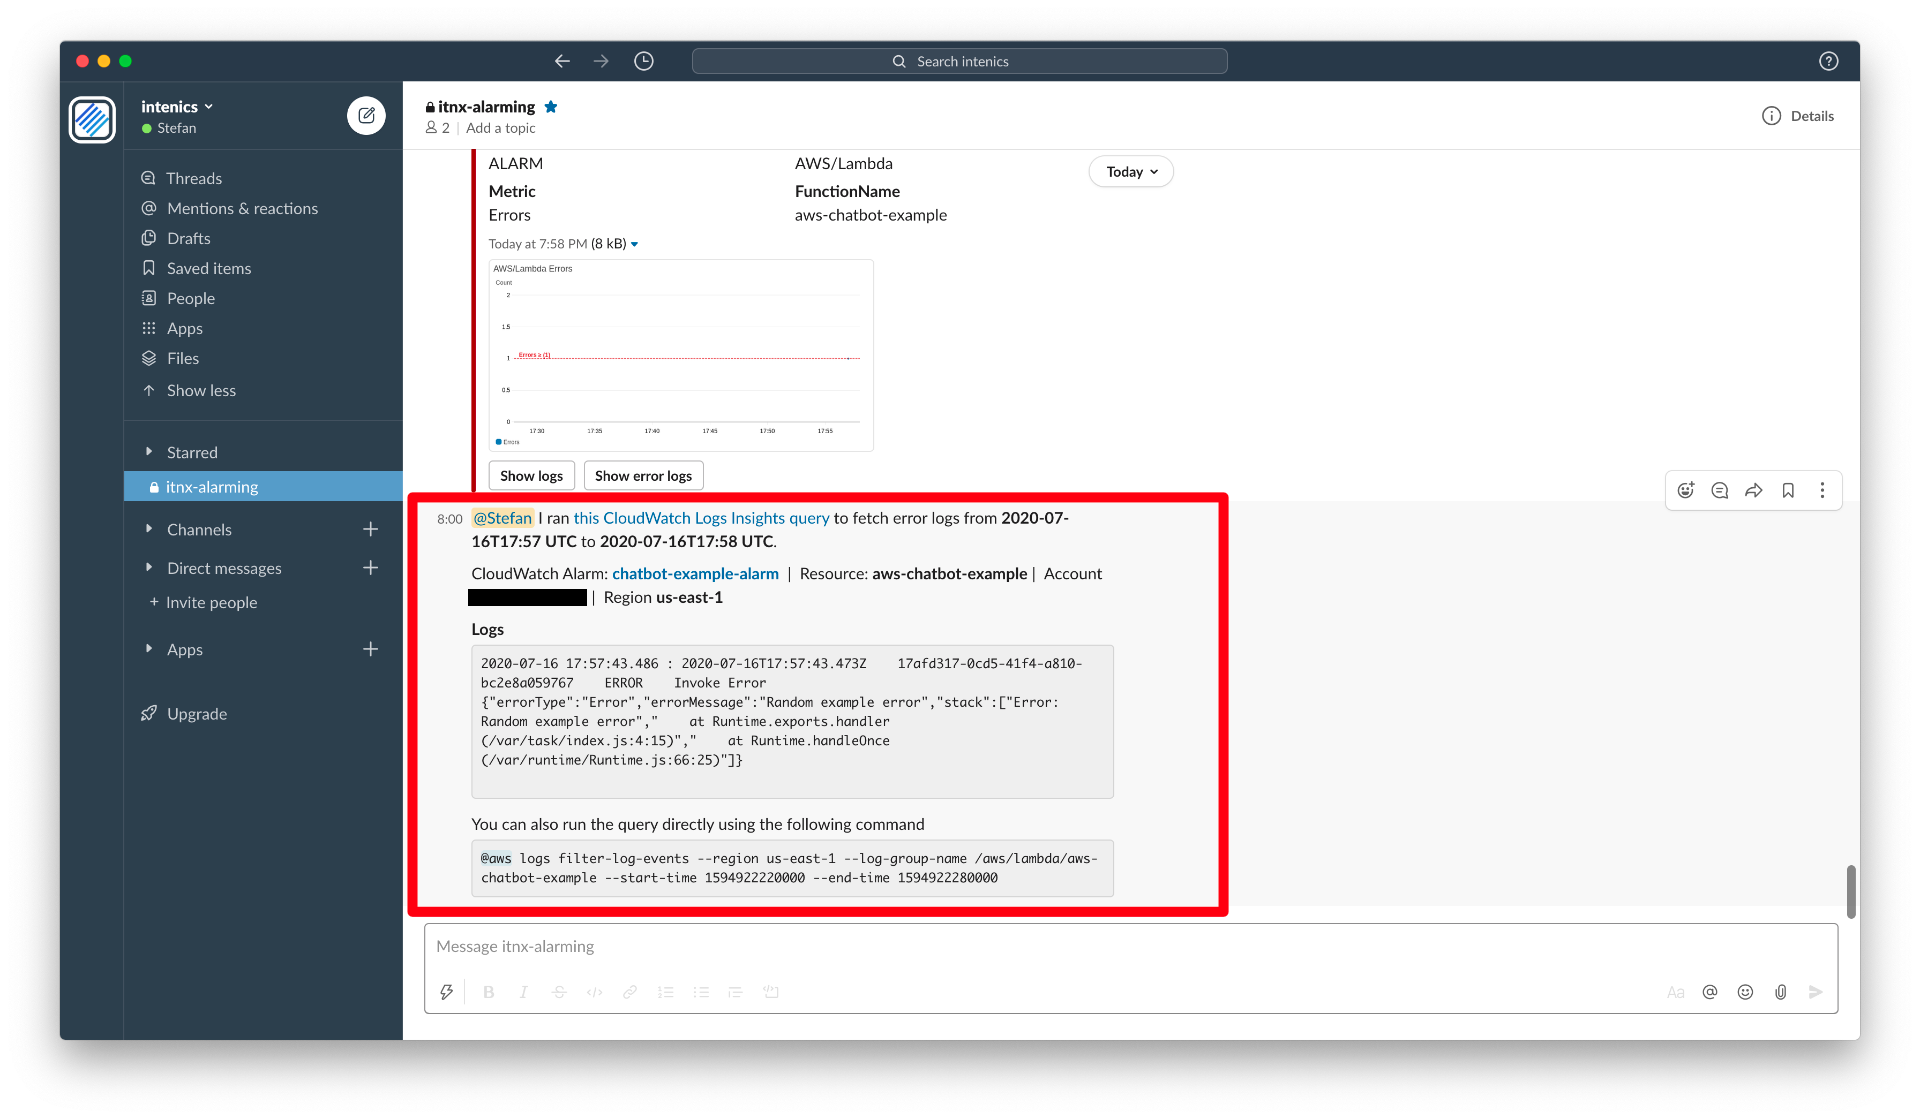Reply in thread icon on message
Screen dimensions: 1920x1119
[x=1720, y=490]
